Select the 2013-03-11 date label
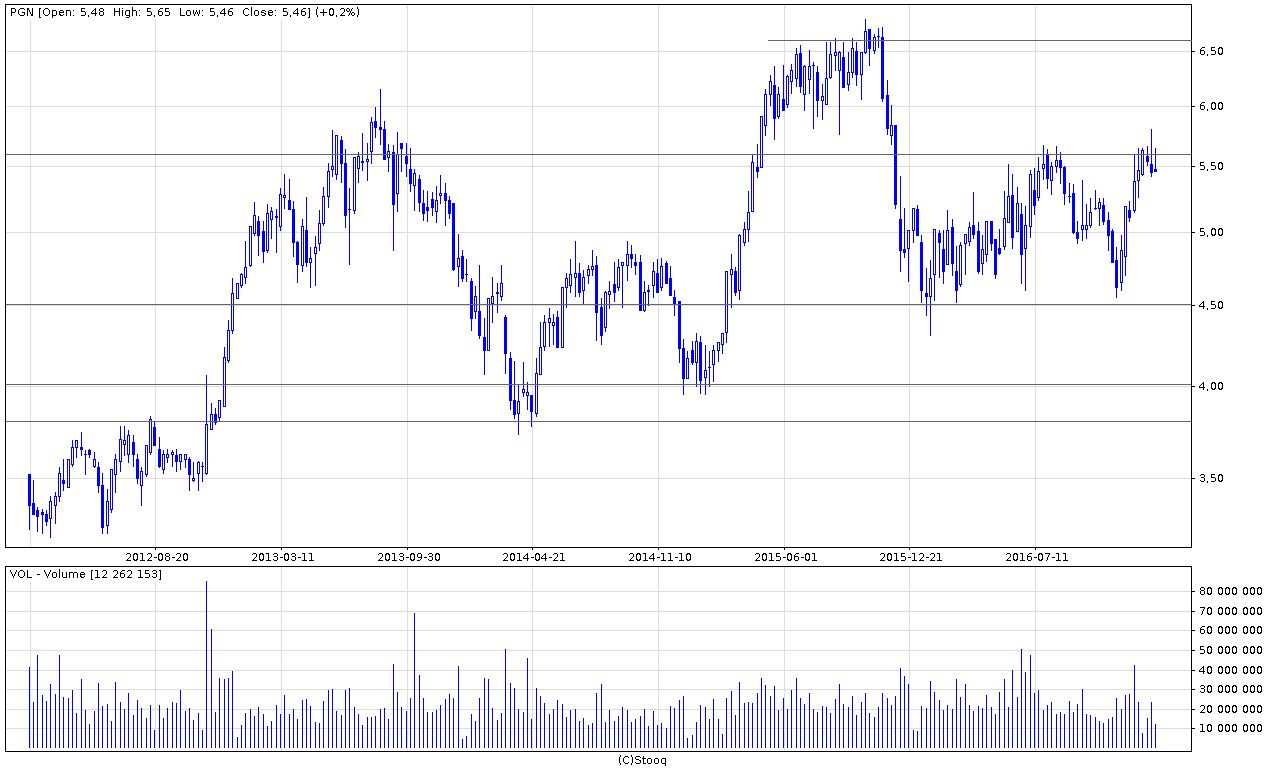The width and height of the screenshot is (1280, 768). (x=283, y=557)
